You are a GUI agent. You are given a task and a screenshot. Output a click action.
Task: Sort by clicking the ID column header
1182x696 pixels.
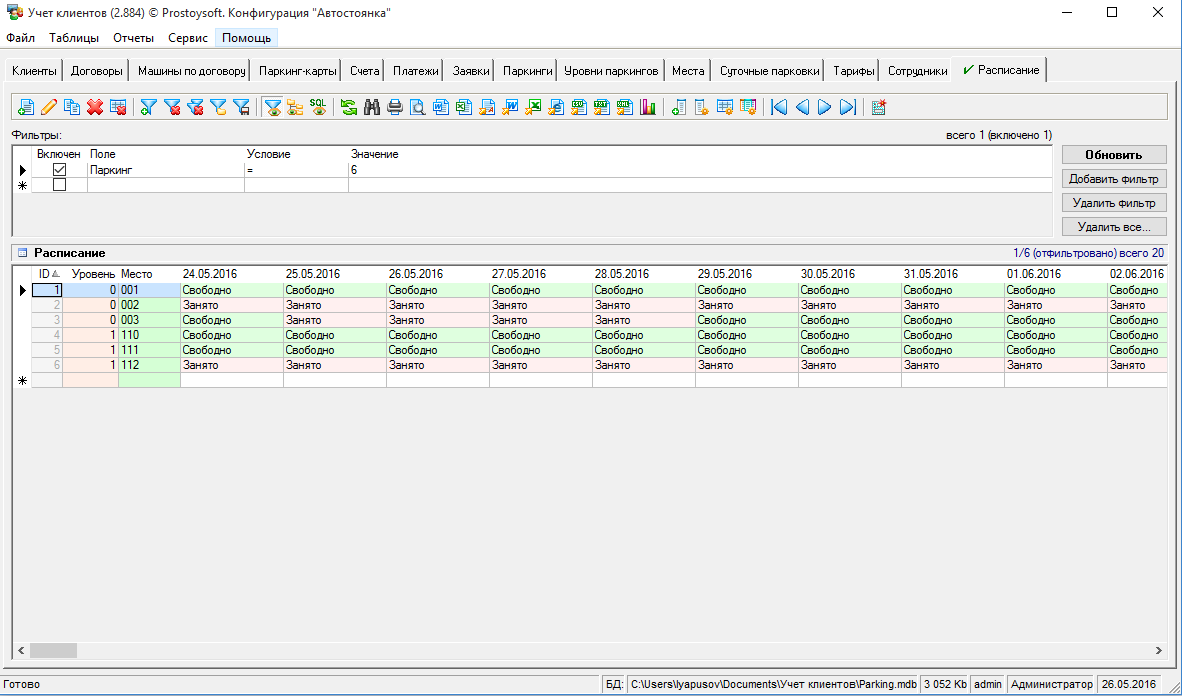click(46, 273)
